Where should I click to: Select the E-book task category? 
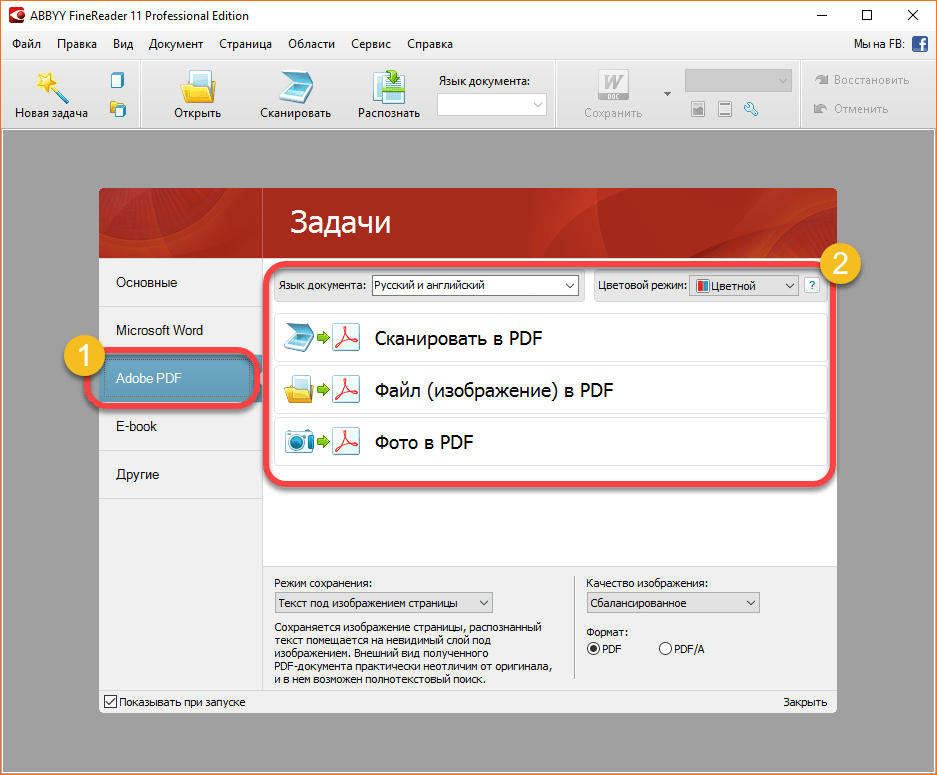tap(137, 426)
